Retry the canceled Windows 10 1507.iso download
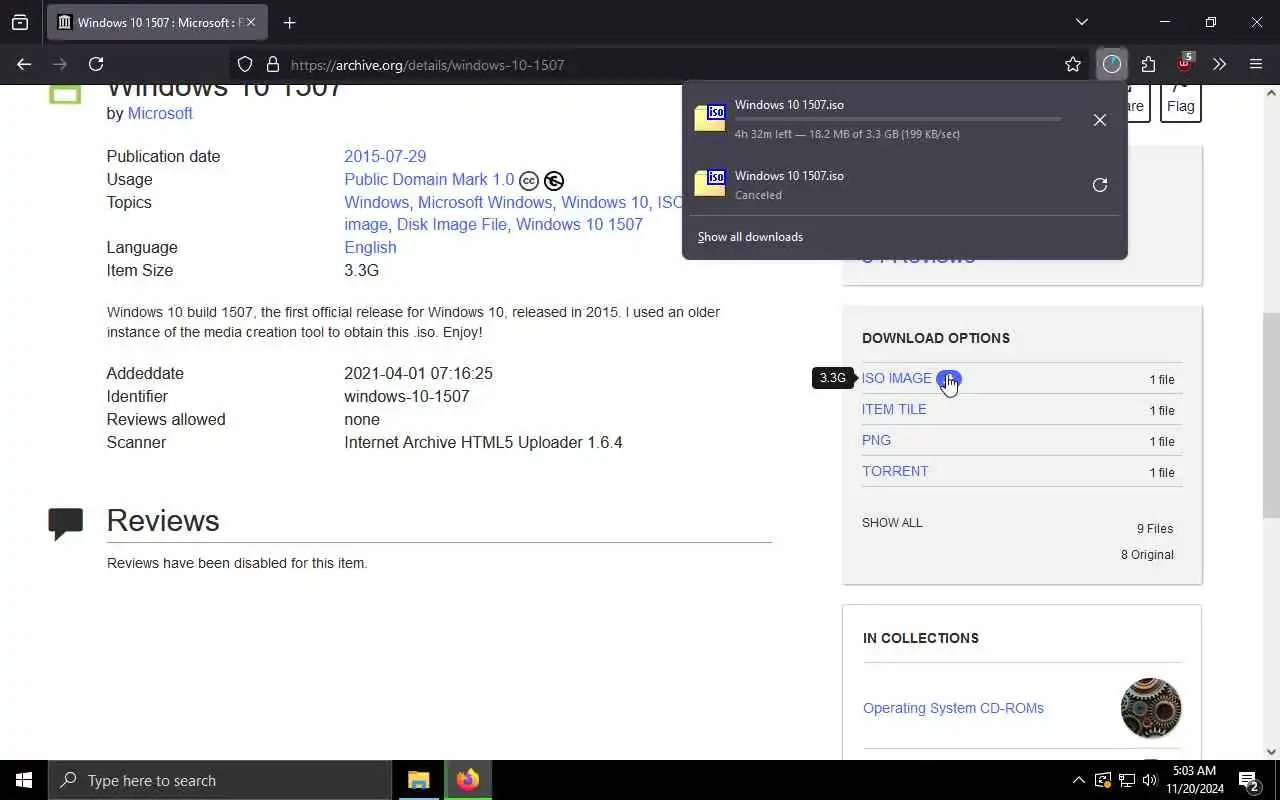The width and height of the screenshot is (1280, 800). coord(1099,185)
